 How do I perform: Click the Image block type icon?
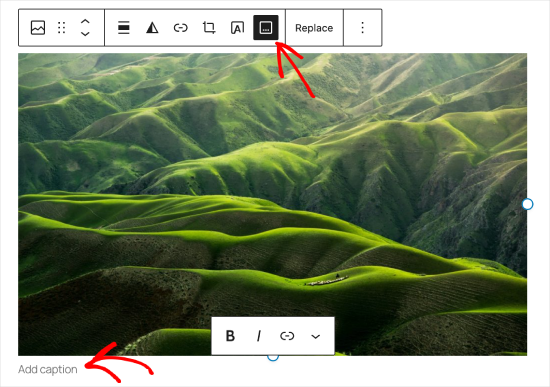coord(38,28)
